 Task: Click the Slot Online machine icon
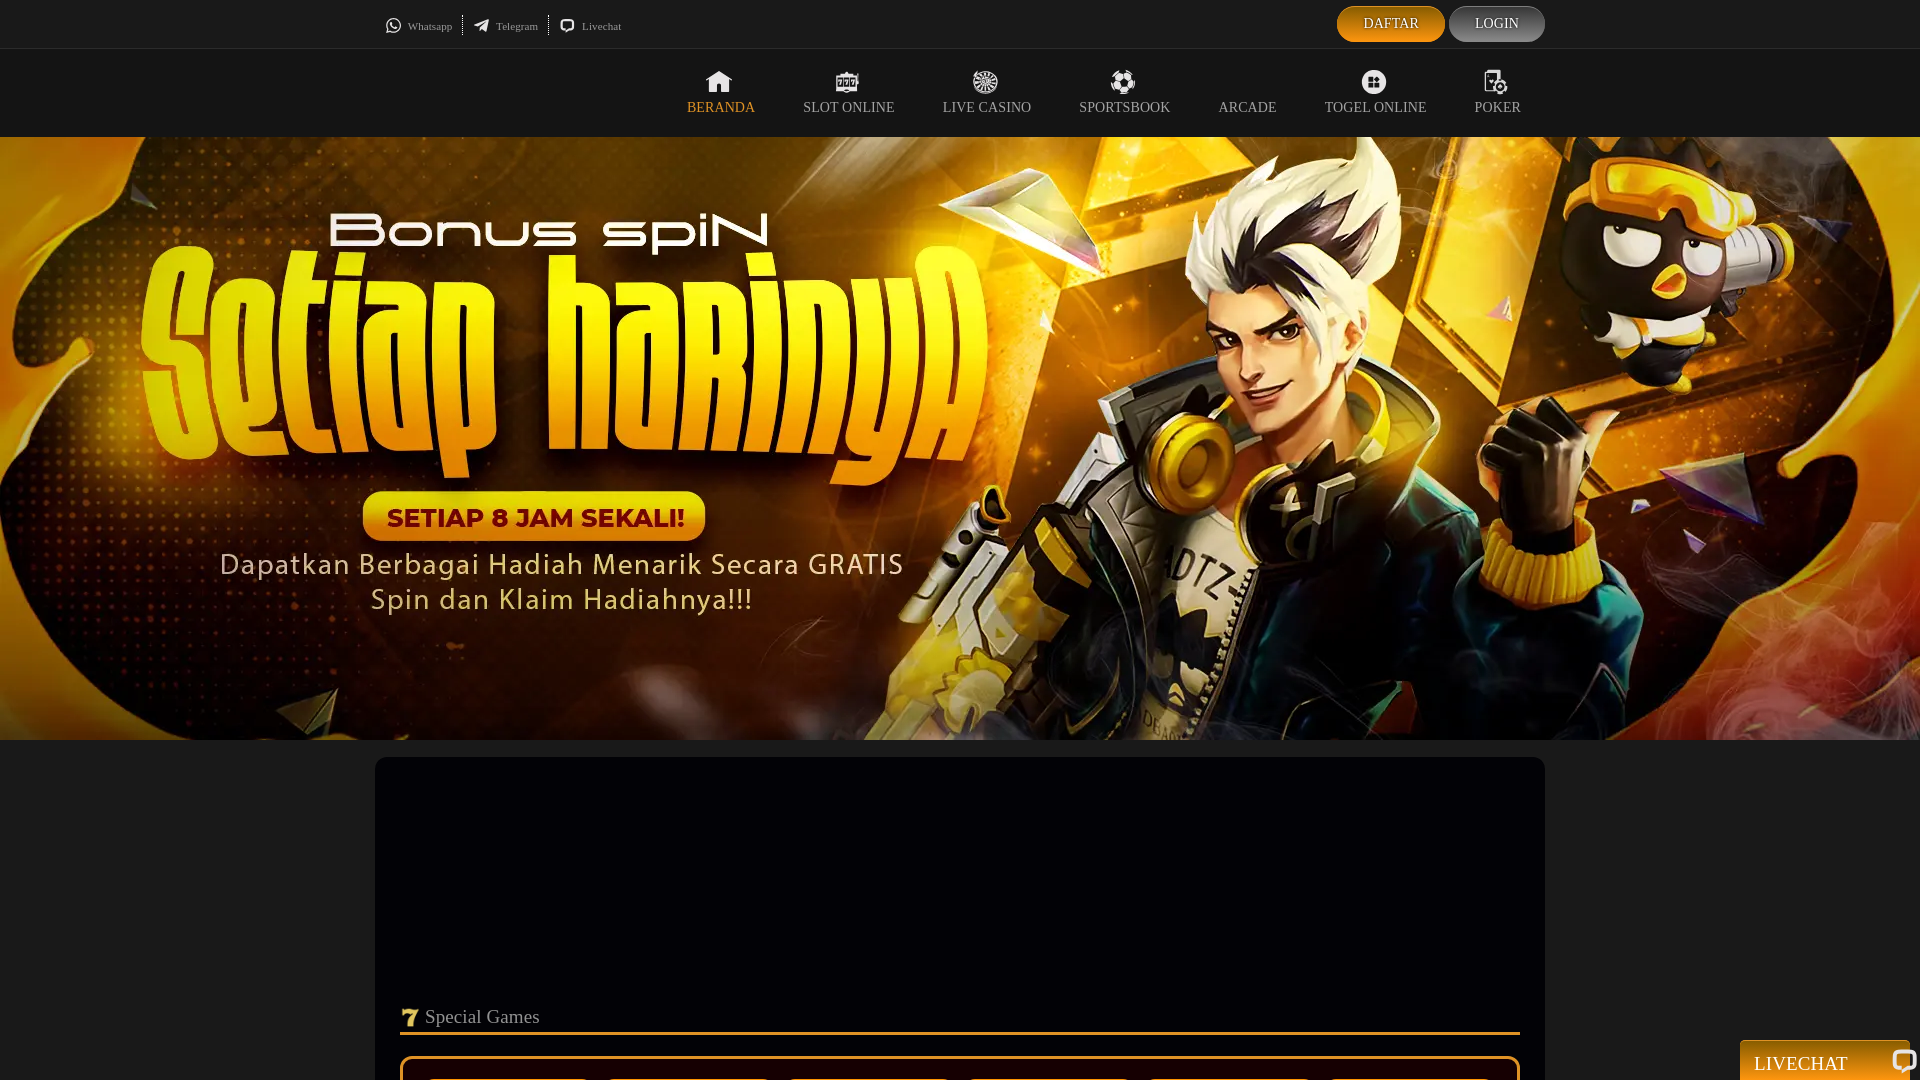point(847,82)
